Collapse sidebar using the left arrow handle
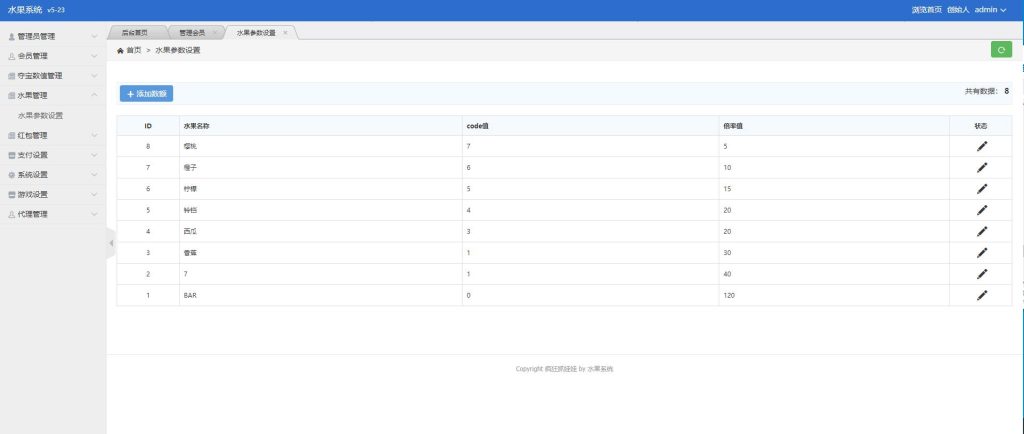 [x=111, y=243]
